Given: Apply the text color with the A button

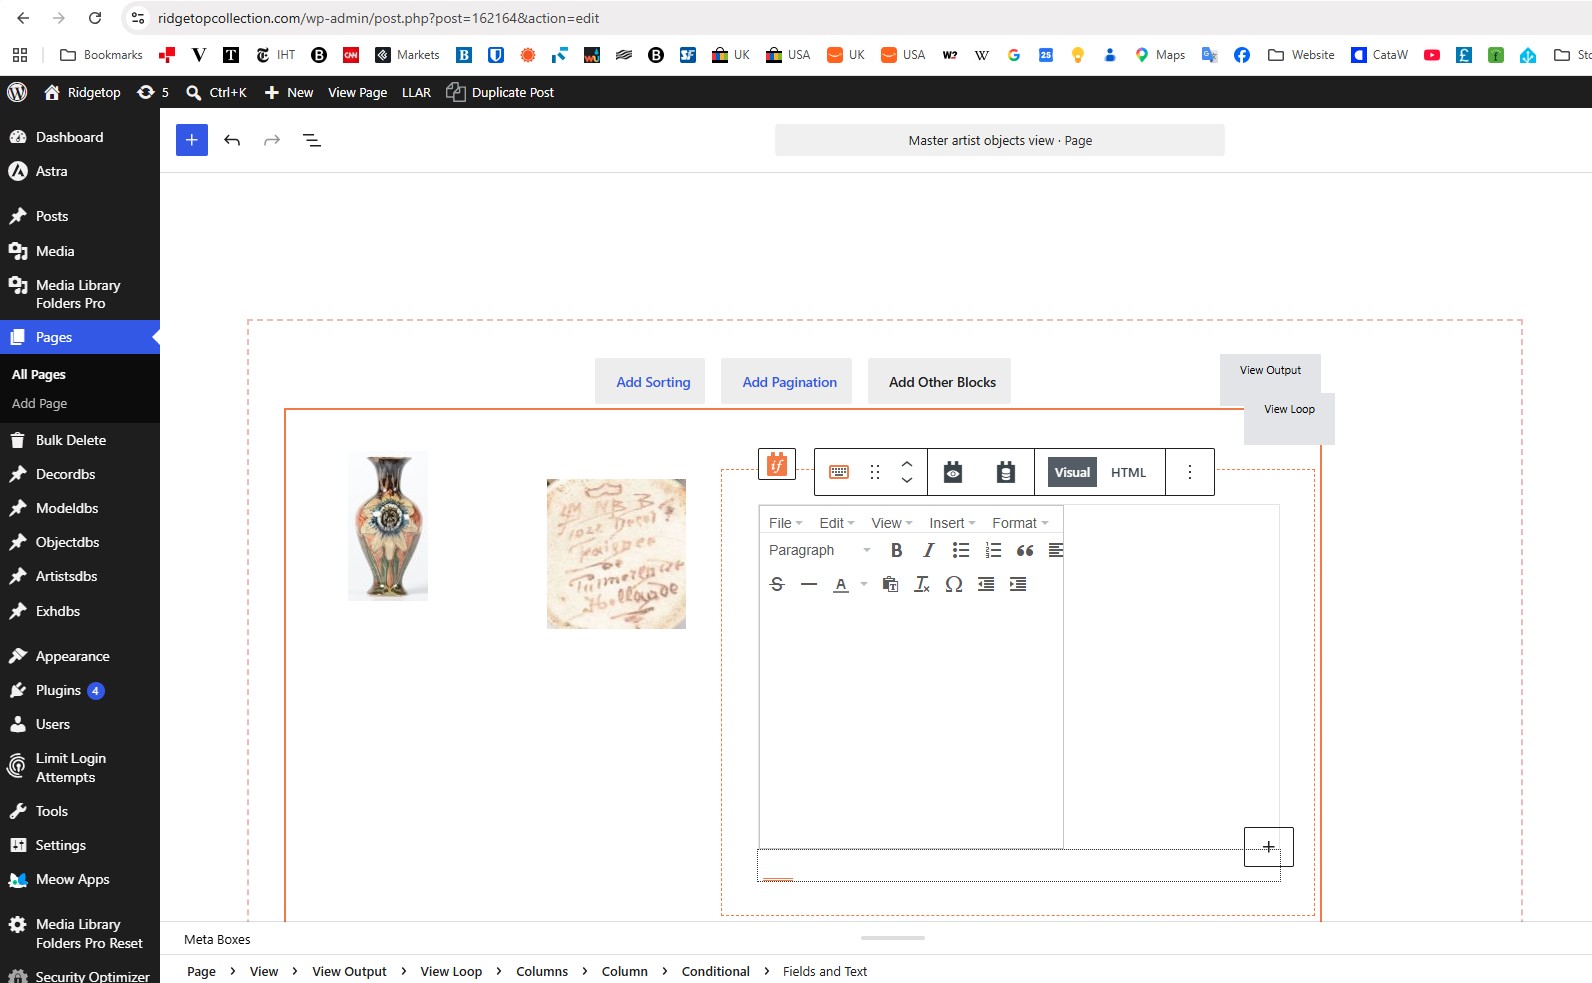Looking at the screenshot, I should [x=841, y=584].
